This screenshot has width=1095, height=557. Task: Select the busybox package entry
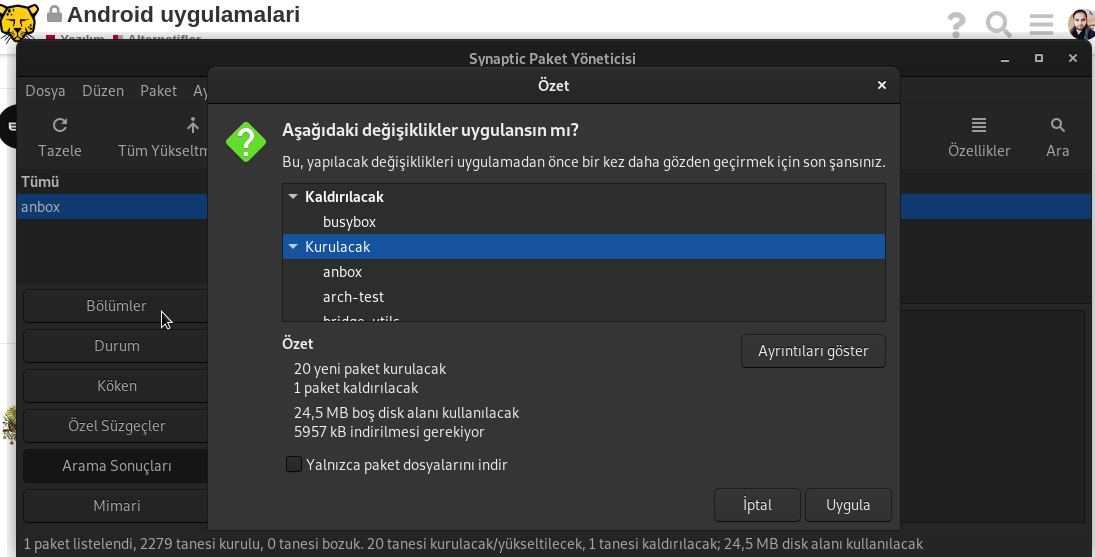[x=349, y=222]
